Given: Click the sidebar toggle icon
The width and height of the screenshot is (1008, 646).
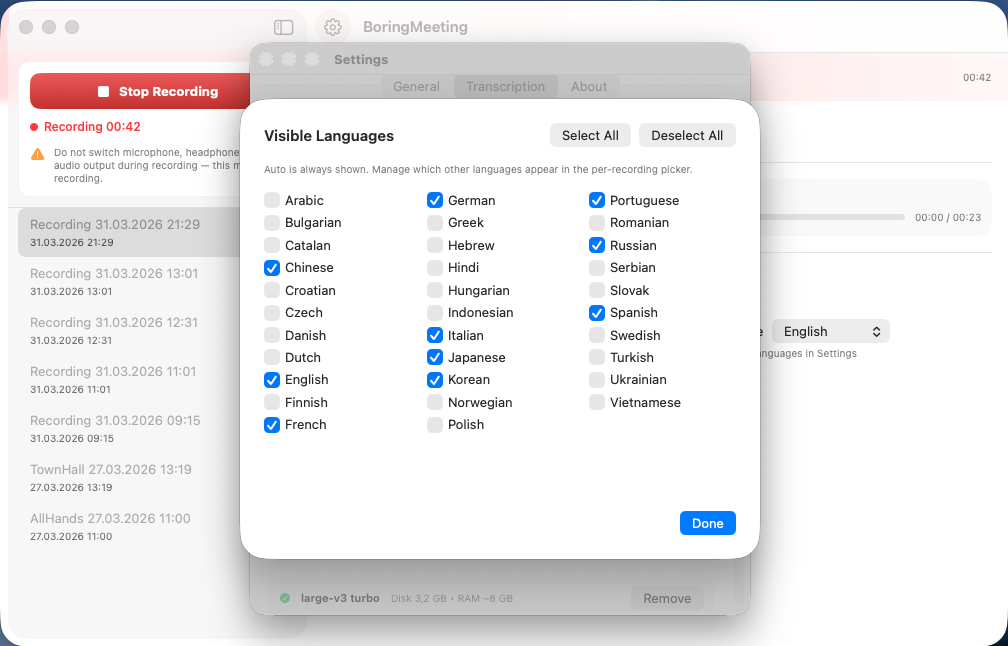Looking at the screenshot, I should [283, 28].
